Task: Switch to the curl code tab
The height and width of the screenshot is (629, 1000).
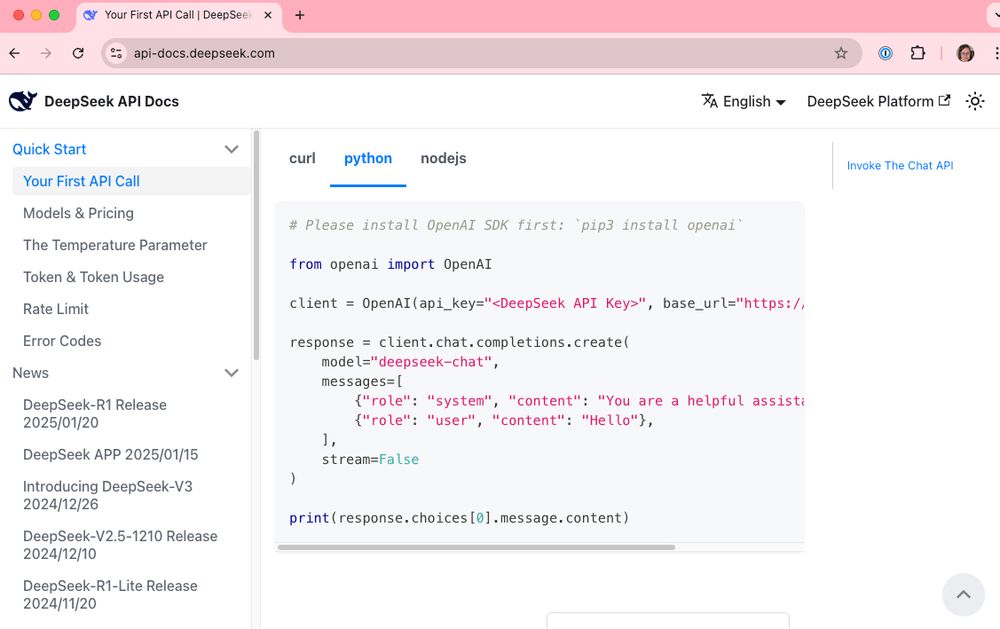Action: [302, 158]
